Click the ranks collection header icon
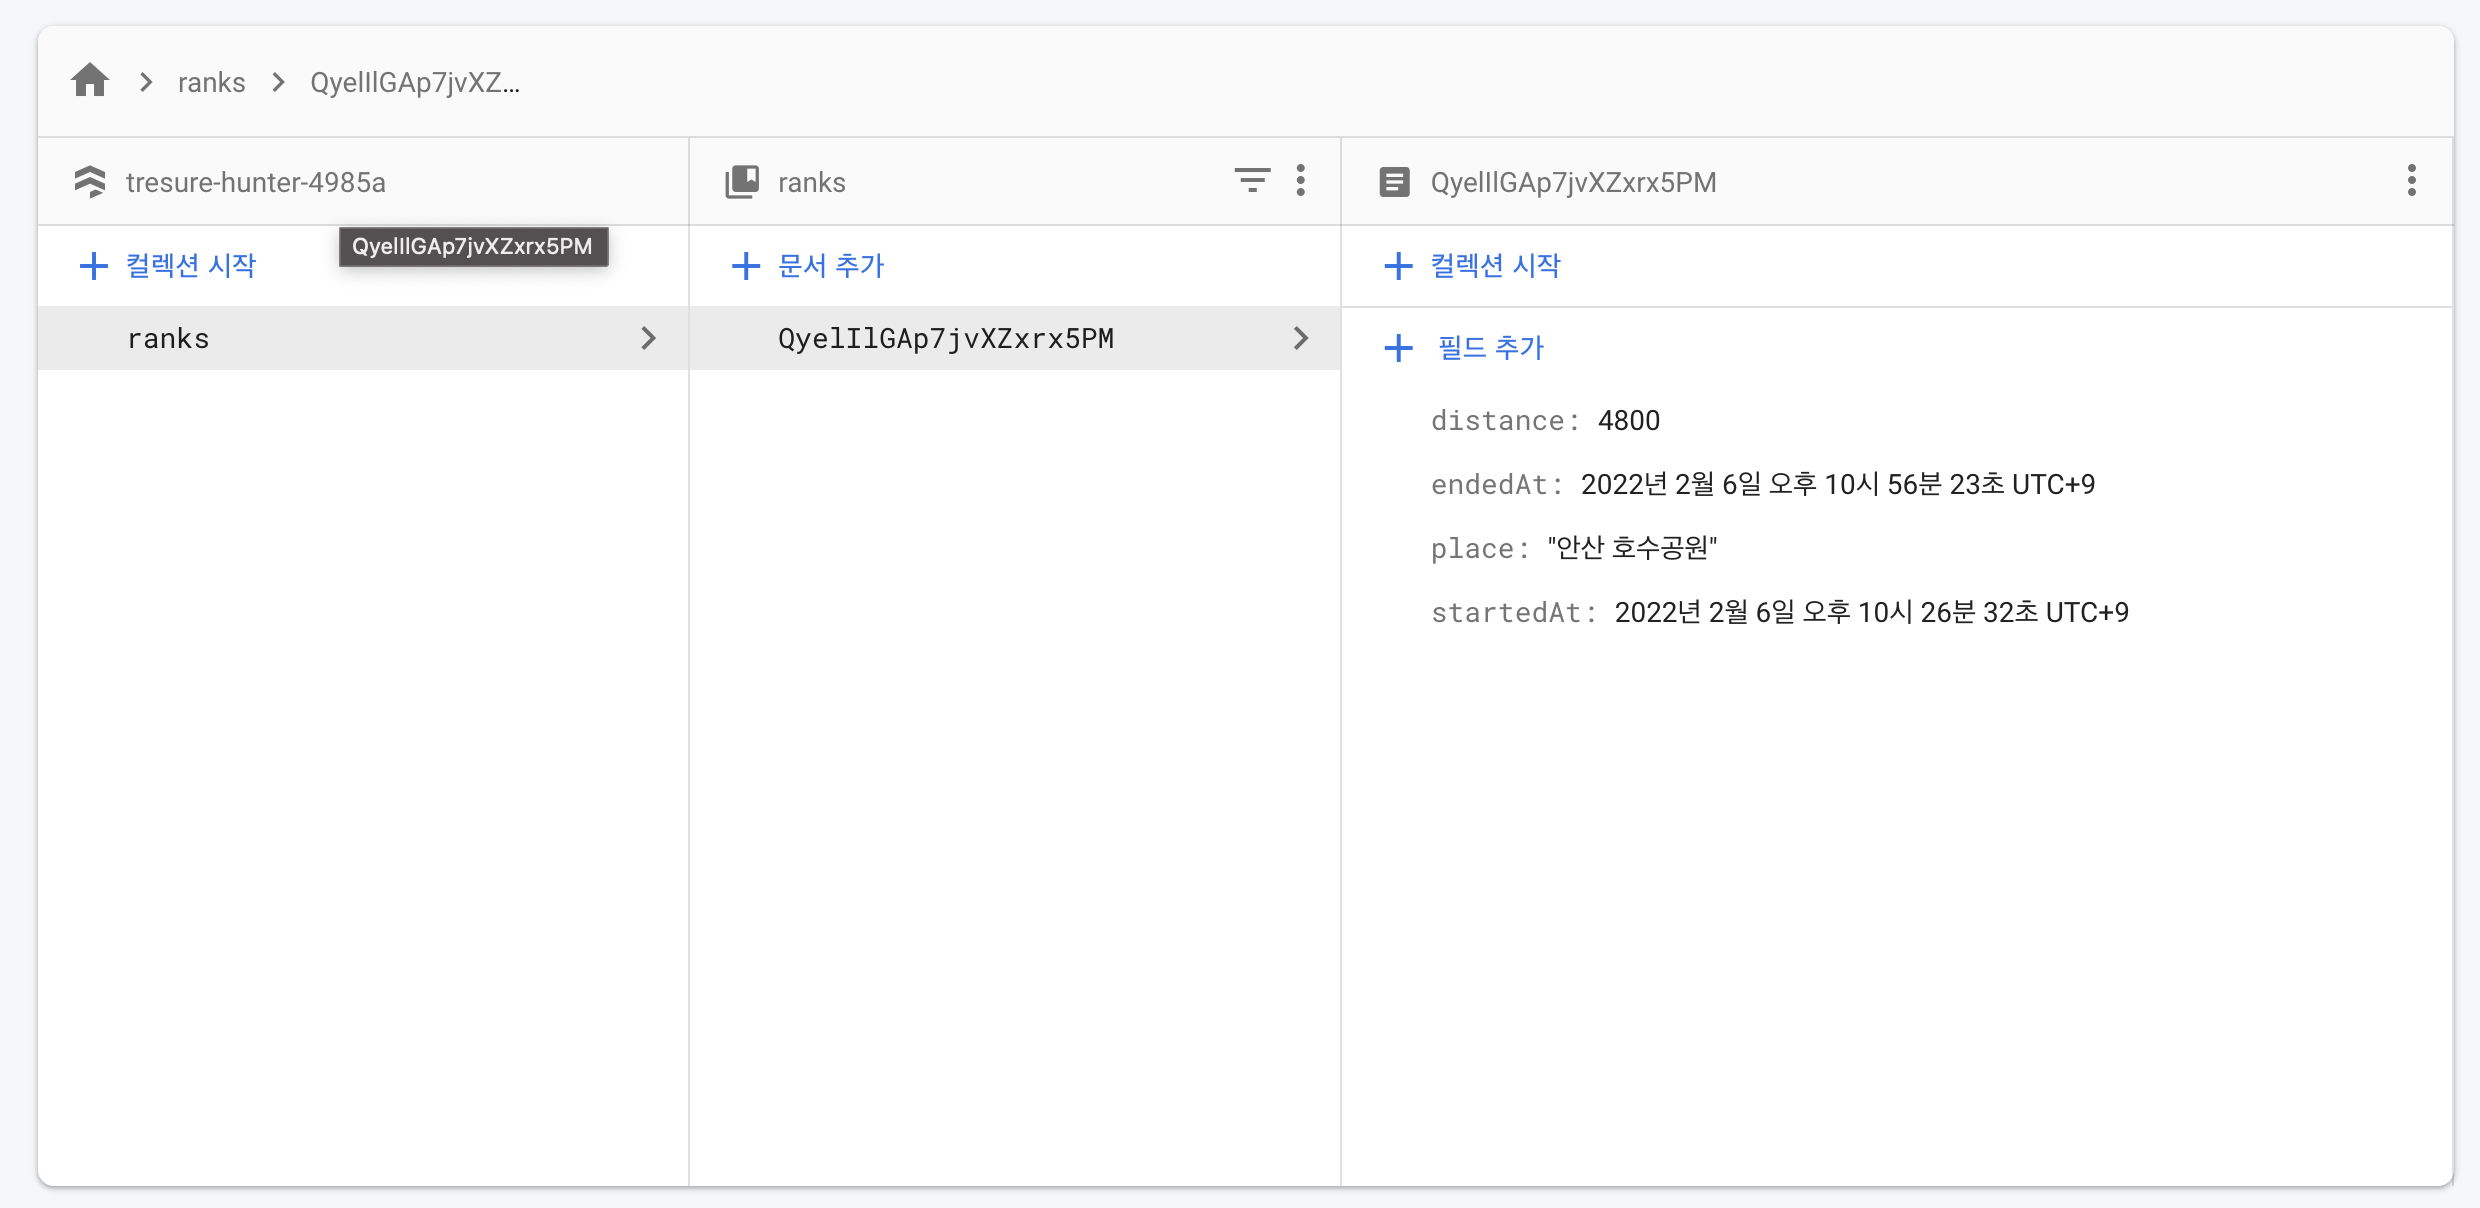This screenshot has height=1208, width=2480. click(x=742, y=182)
